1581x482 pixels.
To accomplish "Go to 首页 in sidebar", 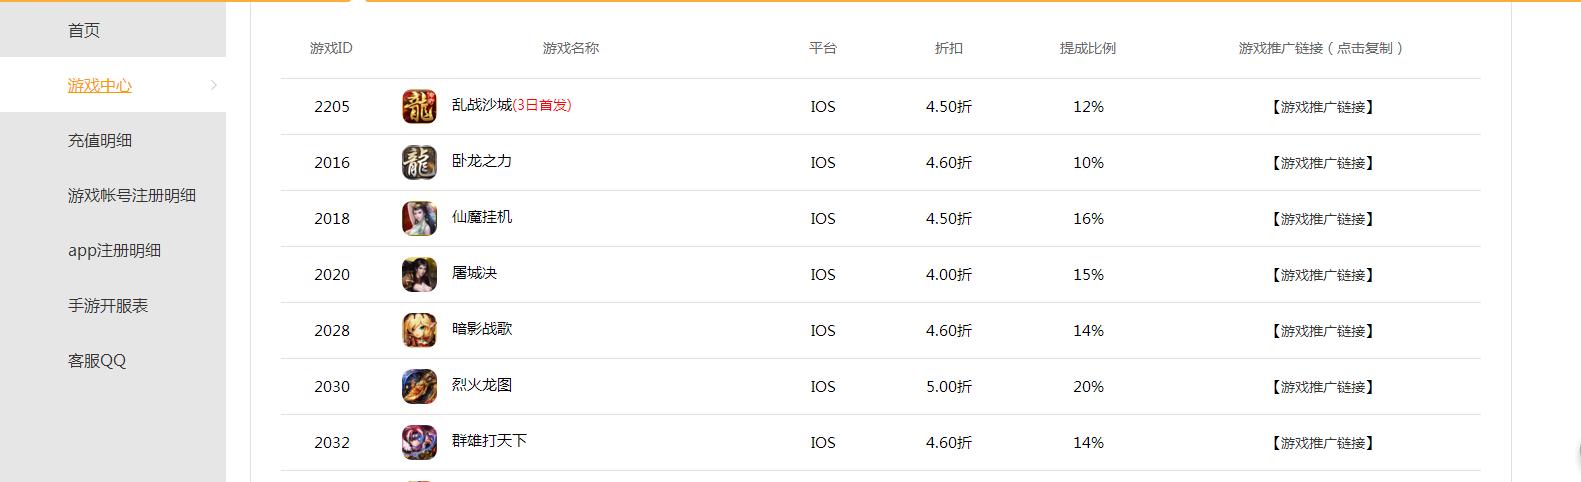I will coord(84,31).
